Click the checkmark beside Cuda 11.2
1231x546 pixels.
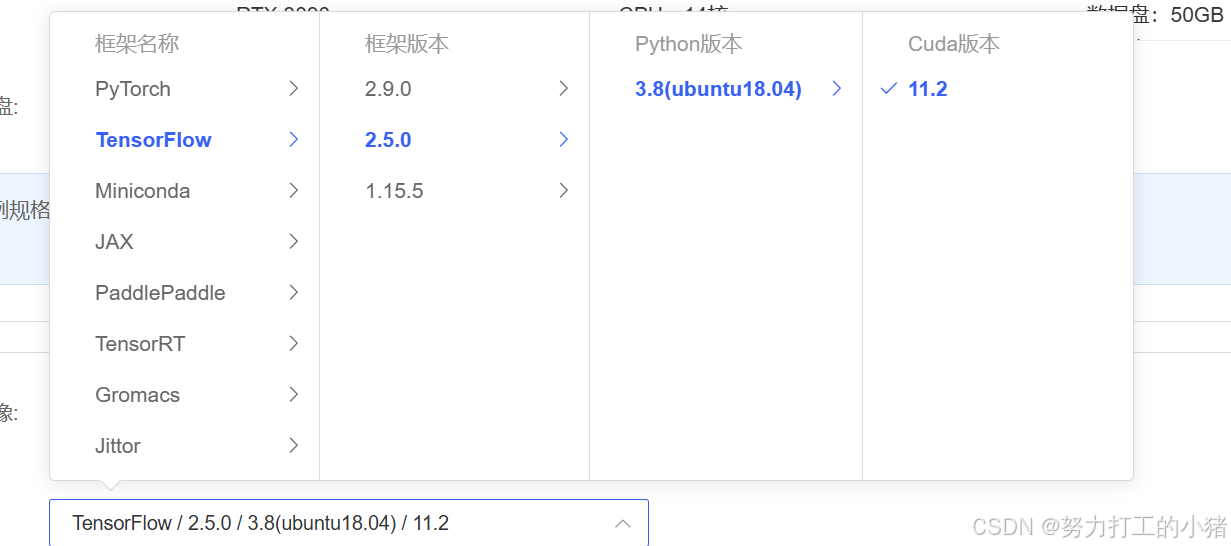(888, 89)
